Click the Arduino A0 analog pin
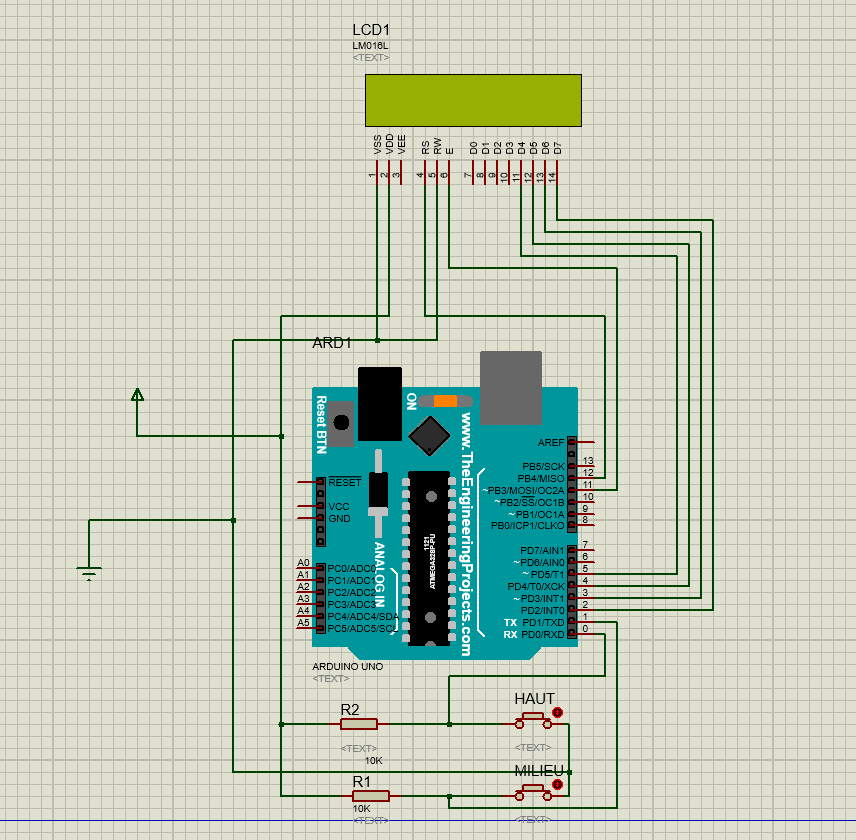The width and height of the screenshot is (856, 840). 310,568
